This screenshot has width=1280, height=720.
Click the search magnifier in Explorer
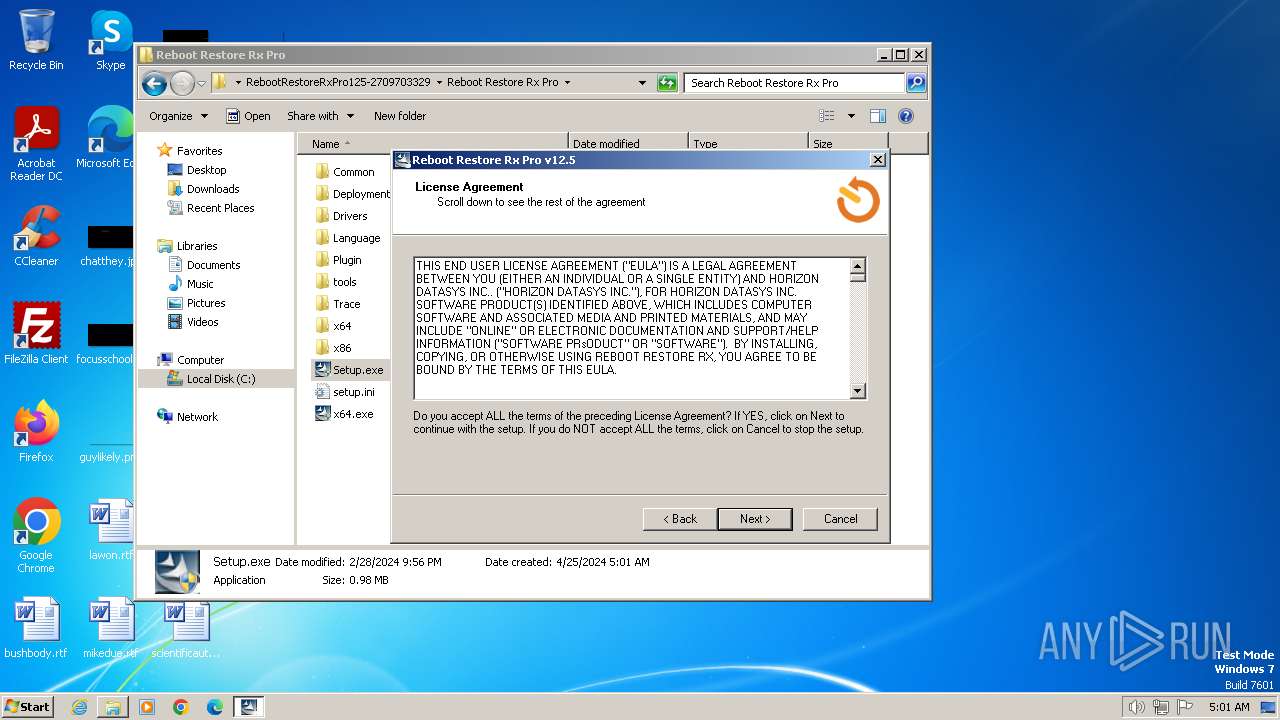click(x=916, y=83)
